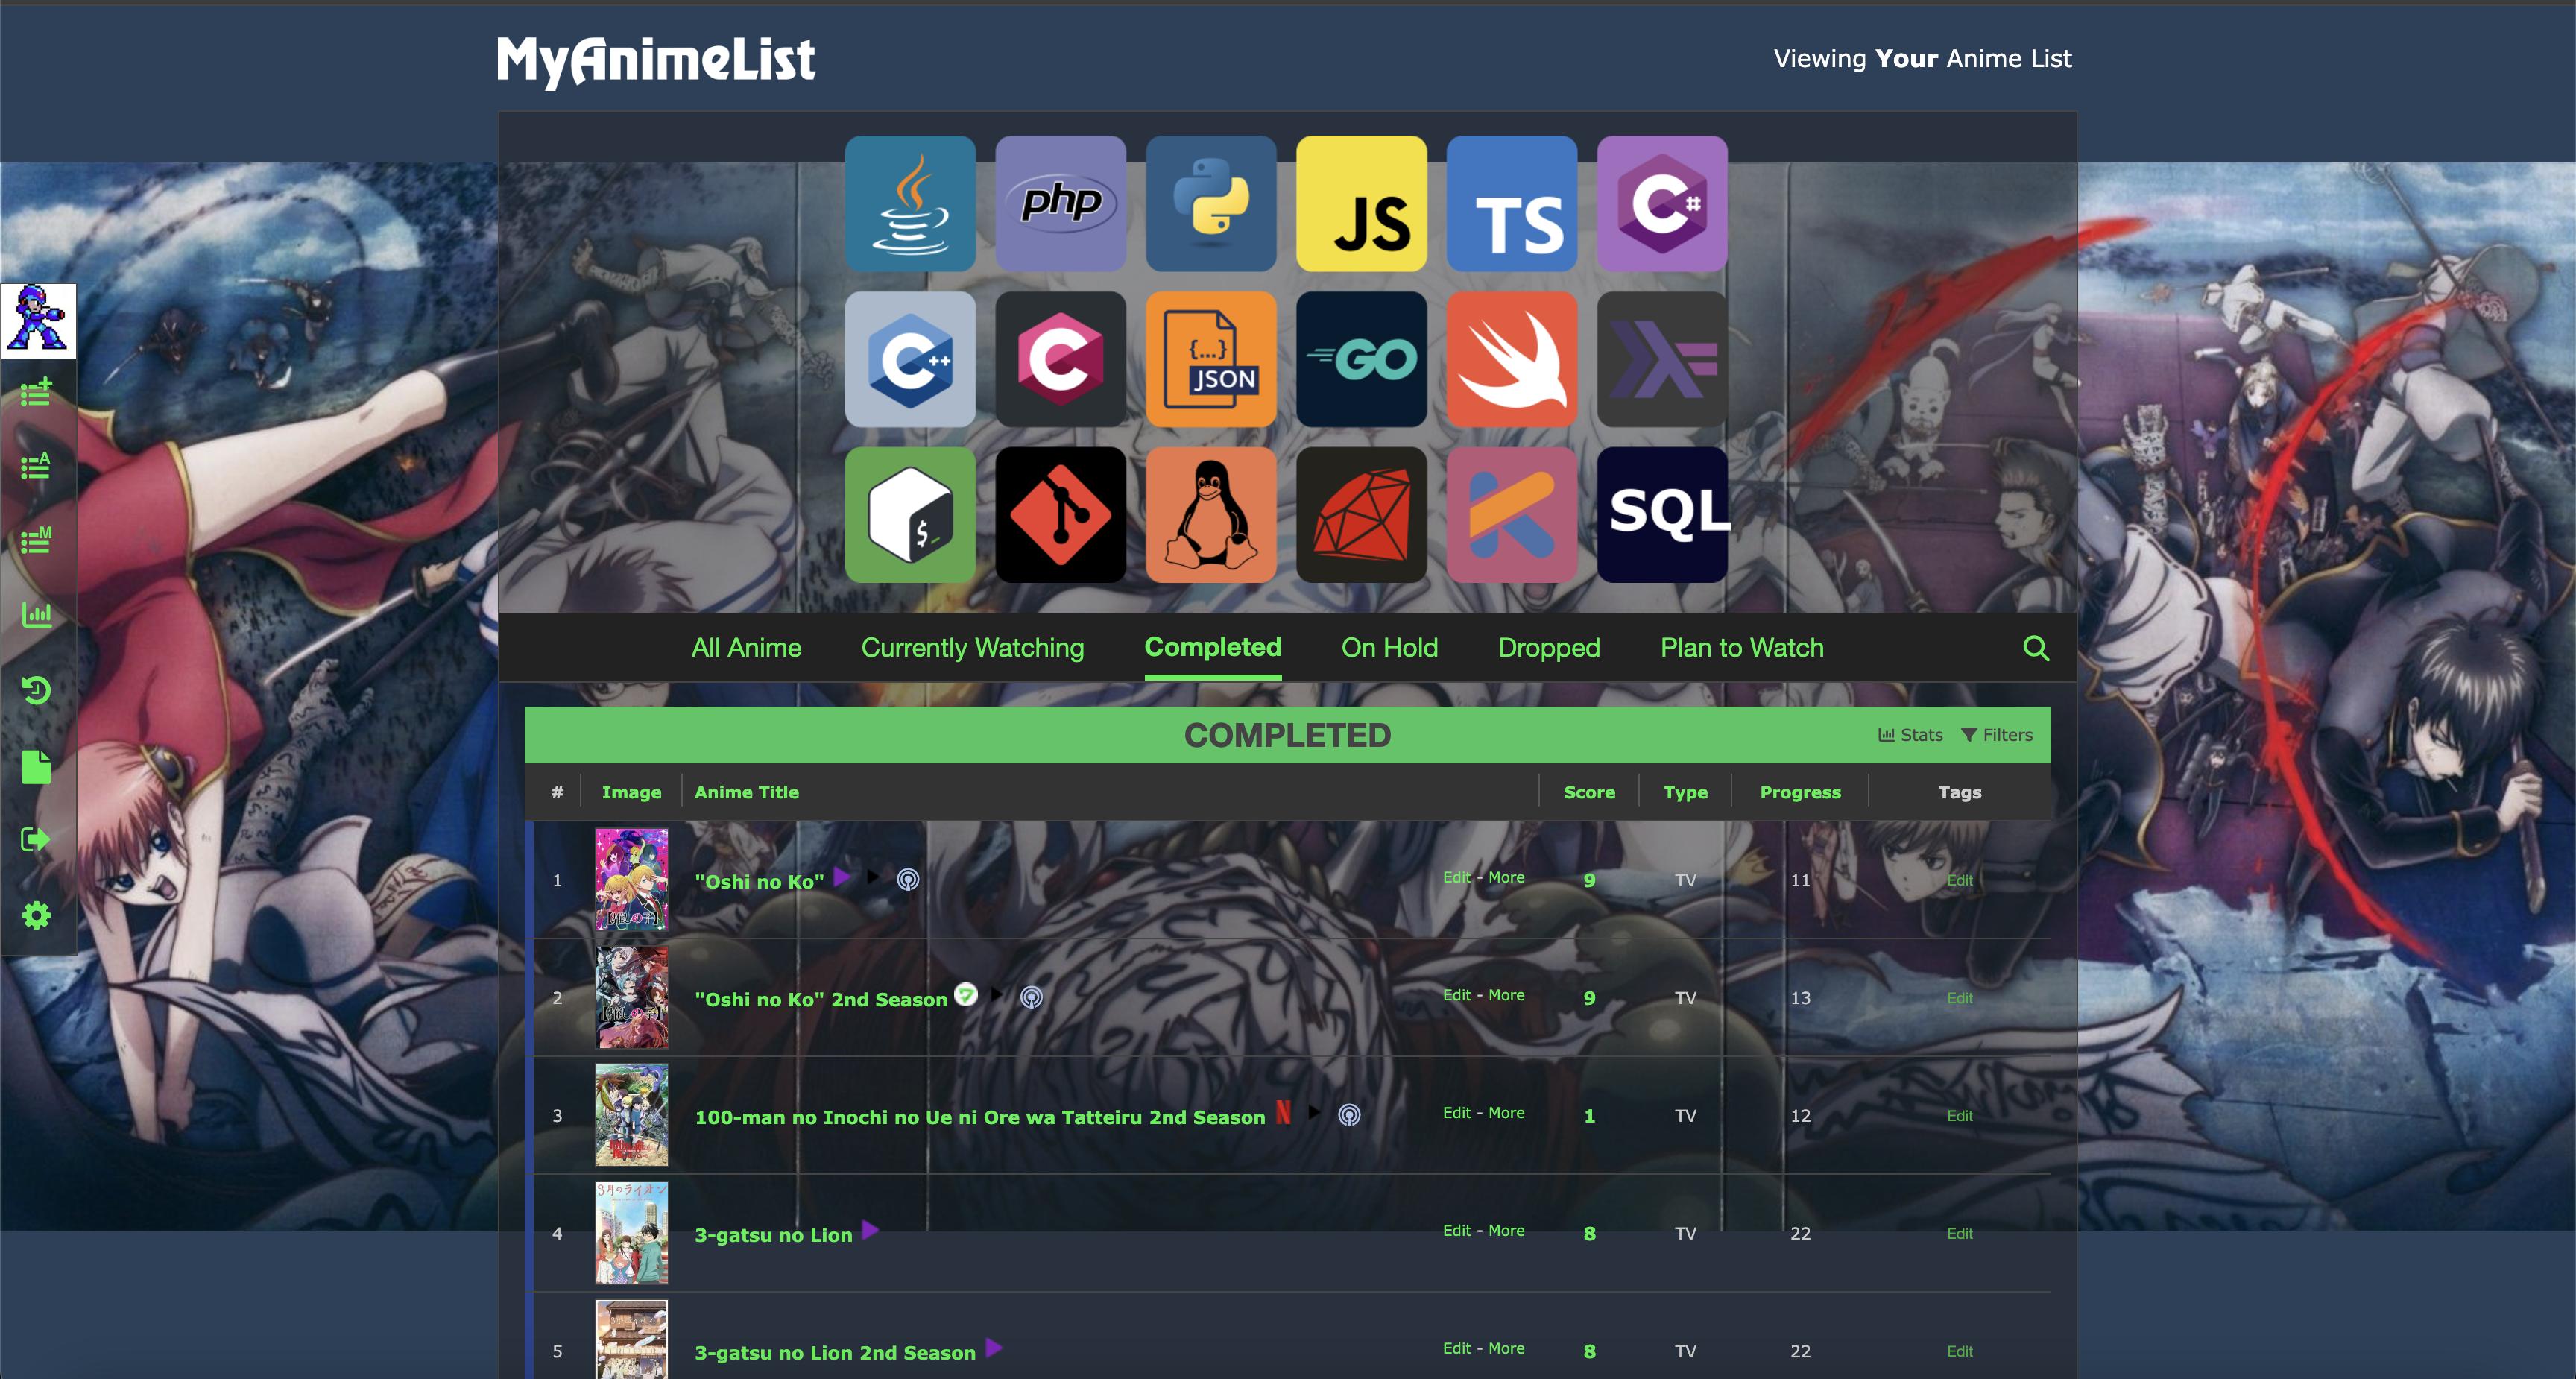This screenshot has width=2576, height=1379.
Task: Click the quick add list icon in sidebar
Action: (x=37, y=392)
